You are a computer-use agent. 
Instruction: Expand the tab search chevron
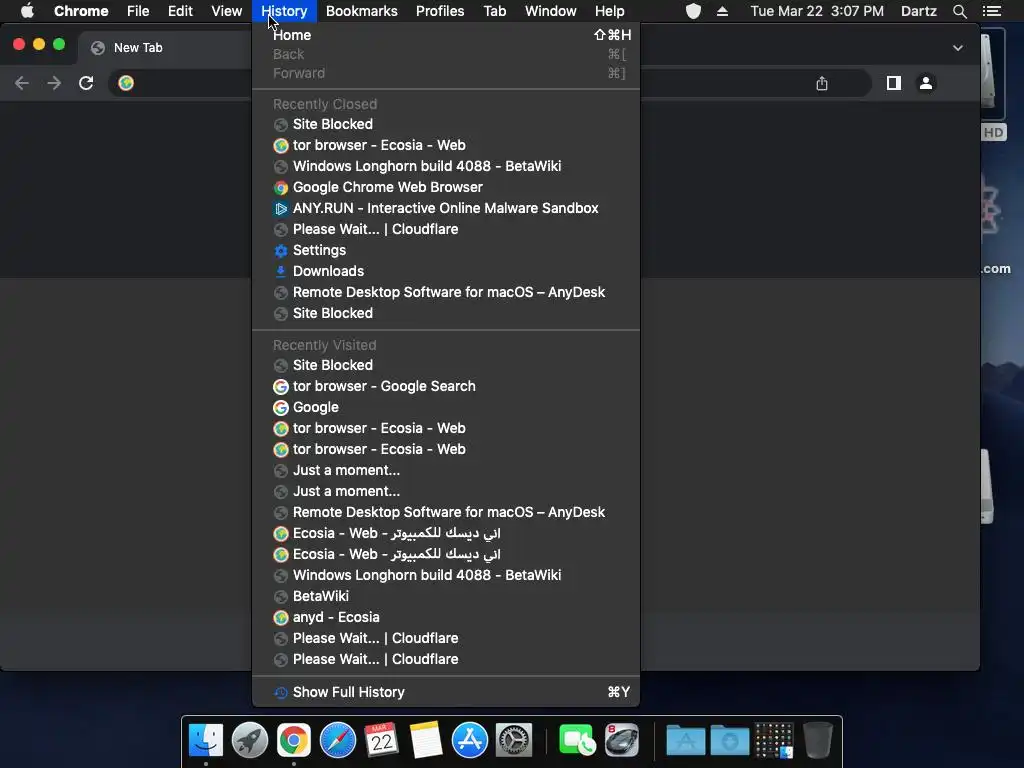pyautogui.click(x=957, y=48)
